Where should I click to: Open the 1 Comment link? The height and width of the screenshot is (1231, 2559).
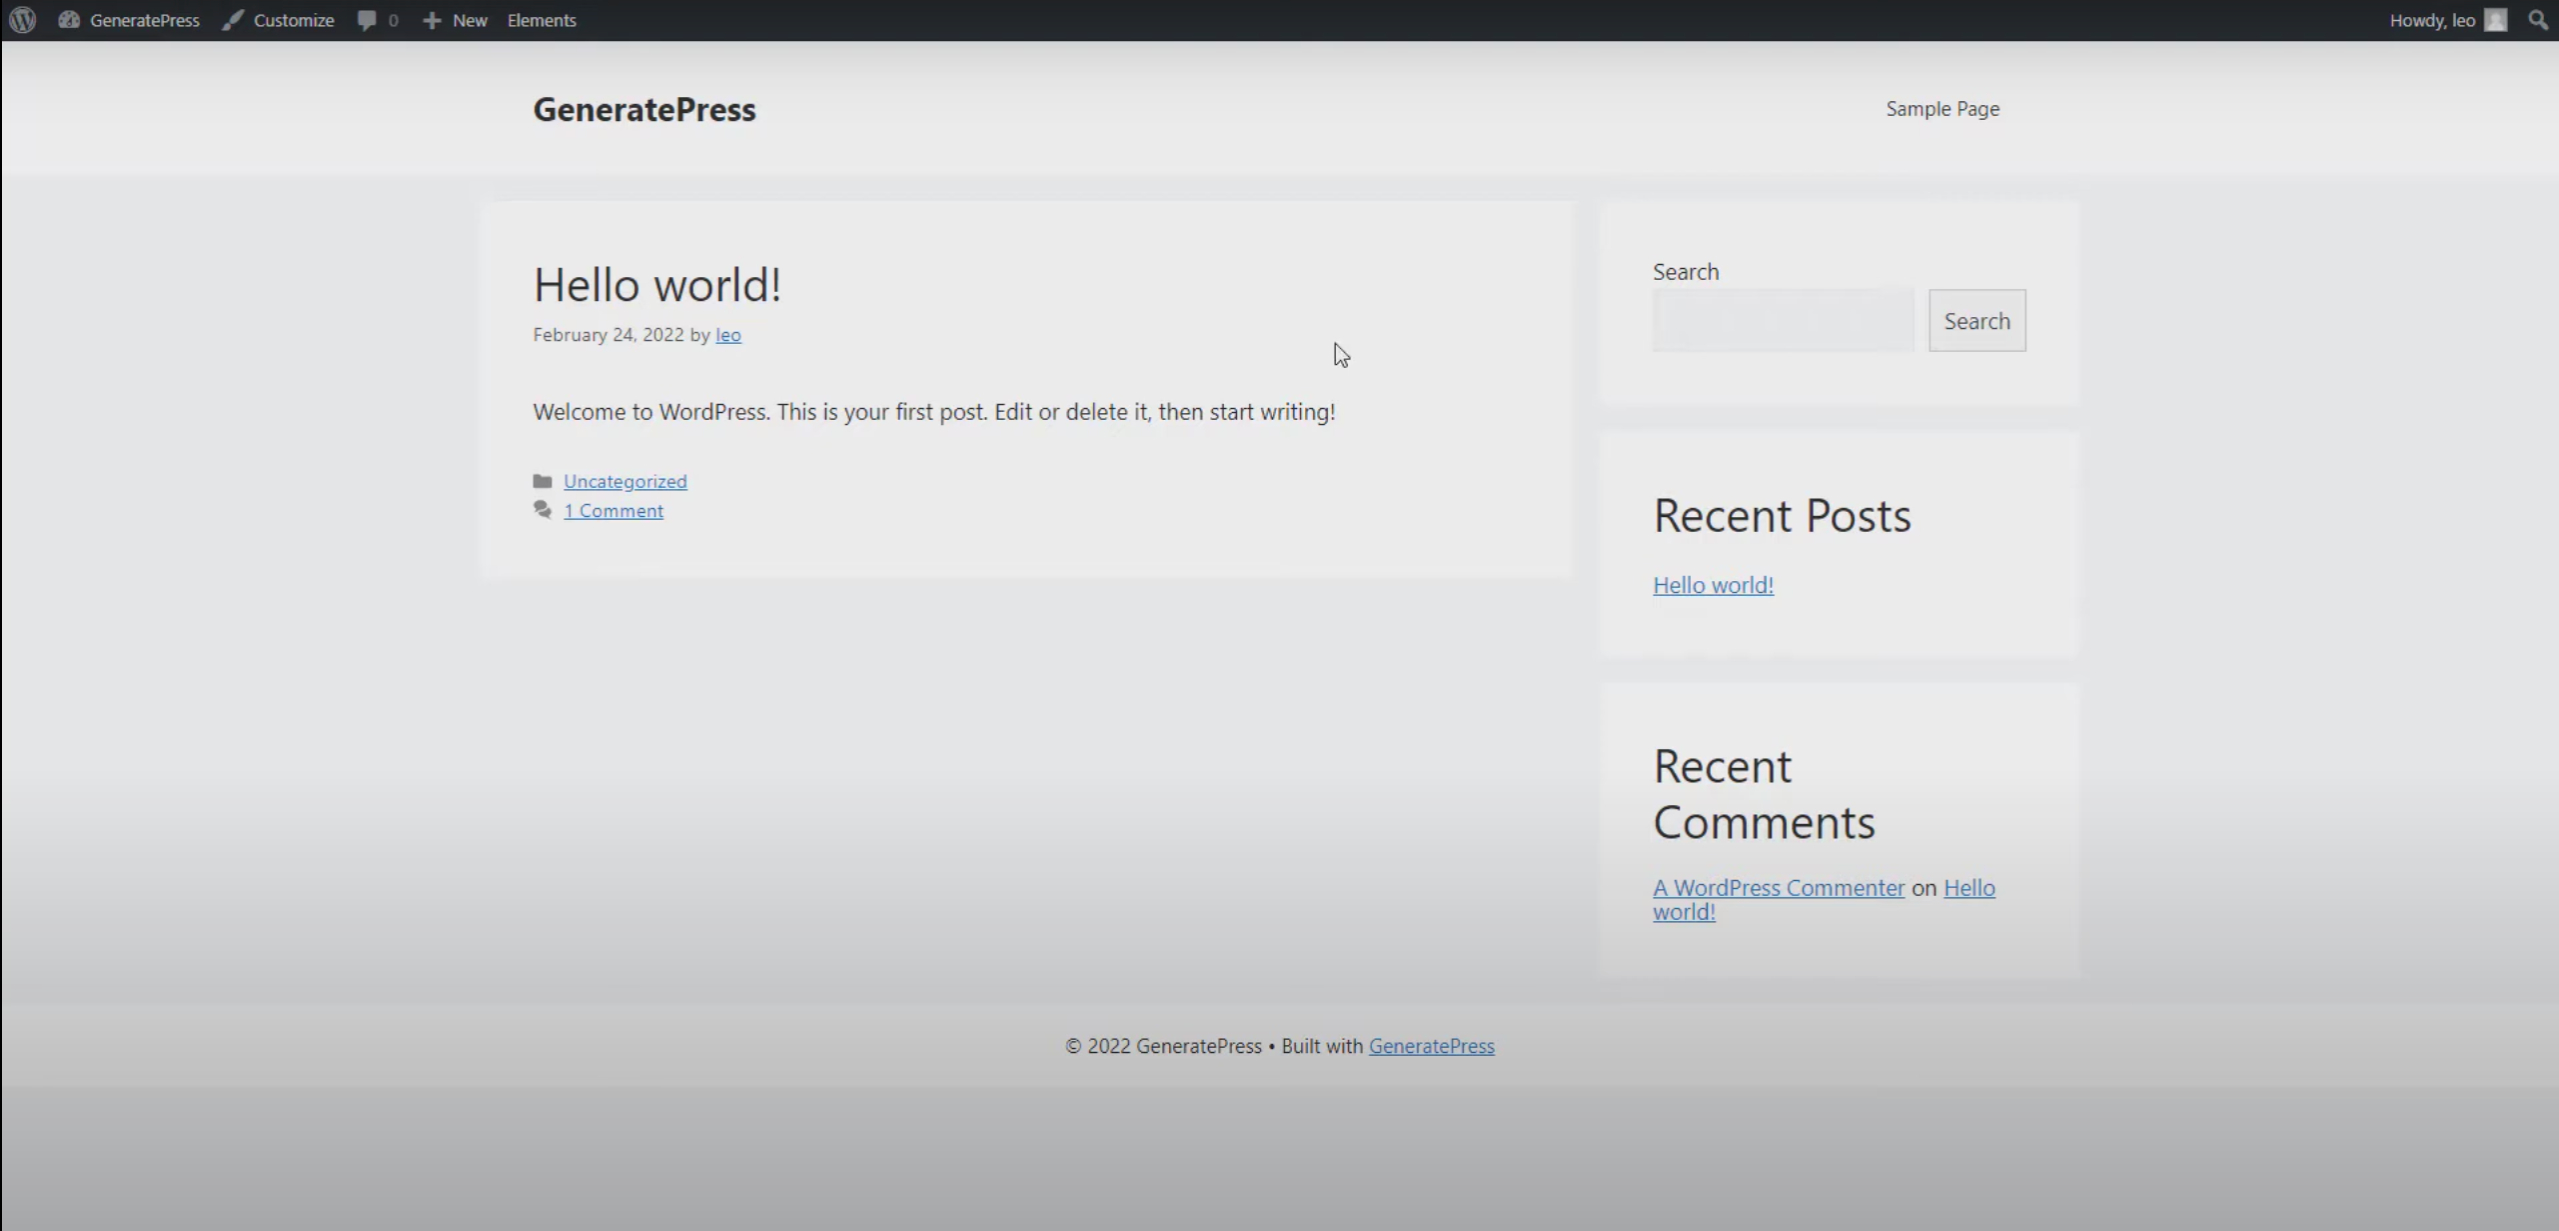coord(613,511)
